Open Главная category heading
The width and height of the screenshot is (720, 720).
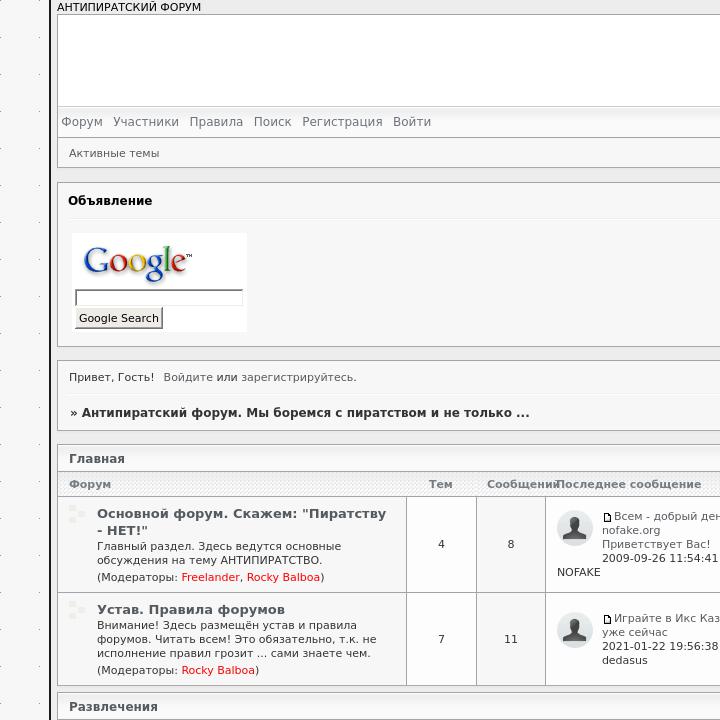(x=97, y=459)
